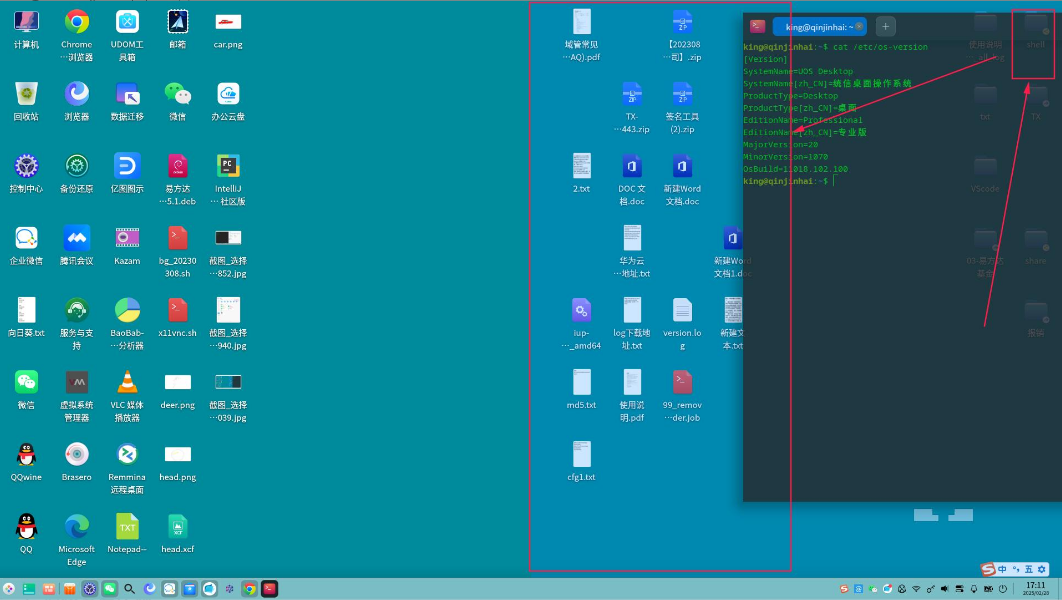
Task: Click the launcher button in the taskbar
Action: [9, 589]
